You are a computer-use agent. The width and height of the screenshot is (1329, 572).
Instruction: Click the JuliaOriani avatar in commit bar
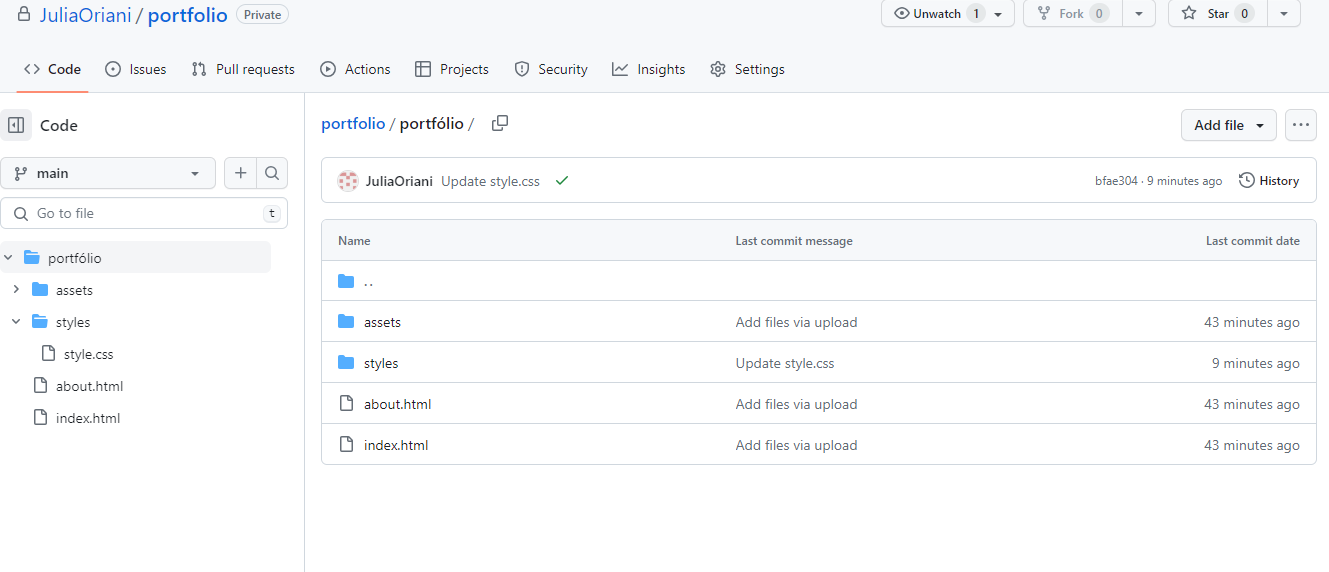(348, 181)
